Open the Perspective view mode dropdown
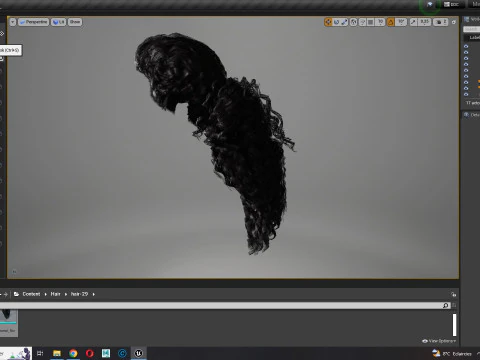480x360 pixels. [33, 22]
